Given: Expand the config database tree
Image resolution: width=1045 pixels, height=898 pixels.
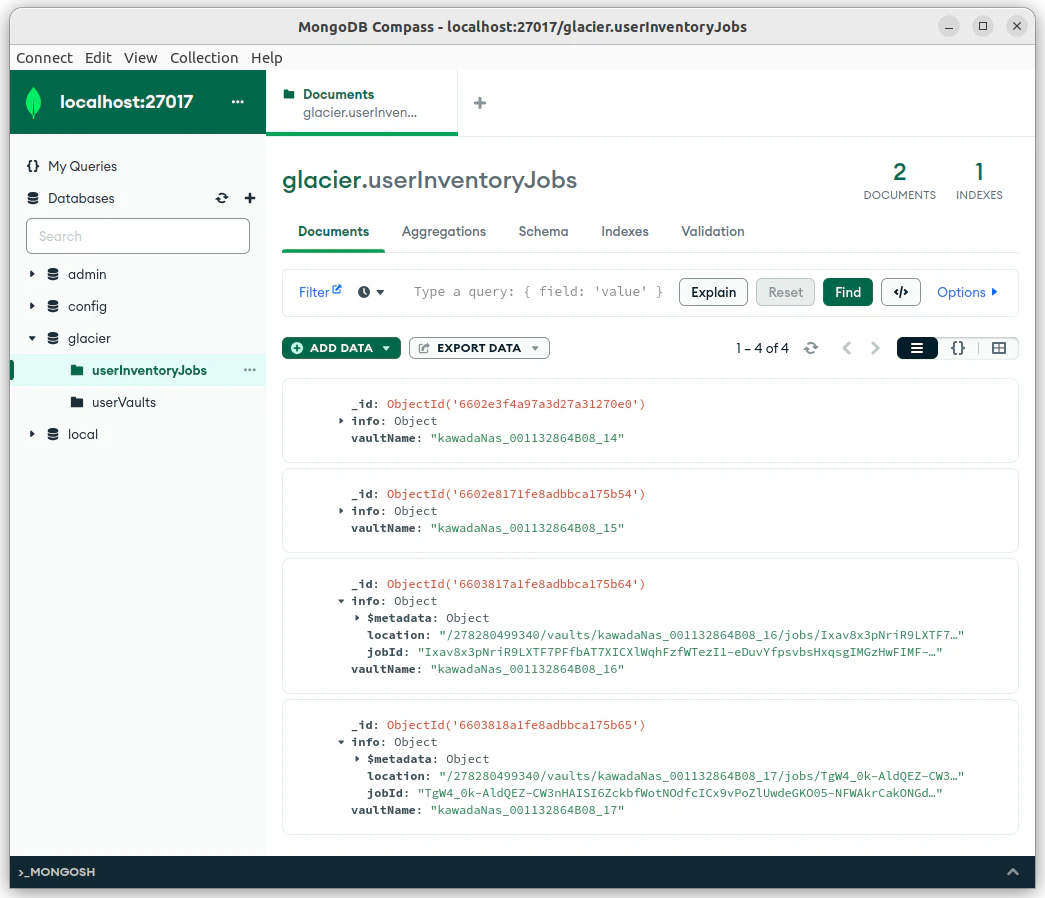Looking at the screenshot, I should coord(31,306).
